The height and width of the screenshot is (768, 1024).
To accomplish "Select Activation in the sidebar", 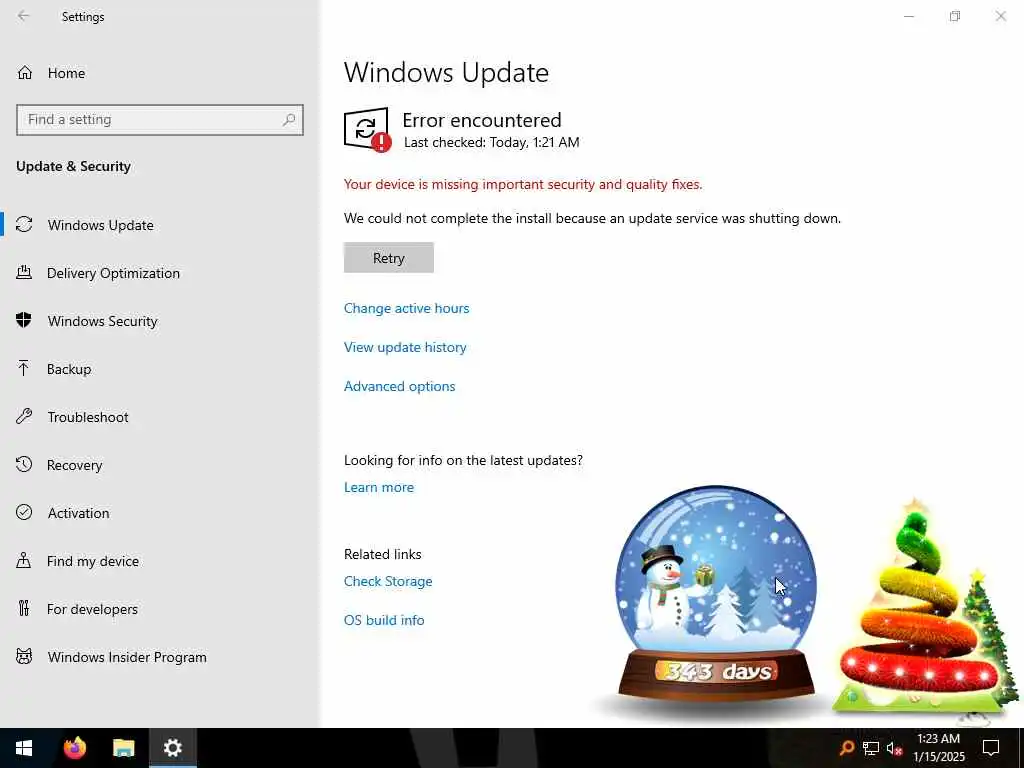I will [x=78, y=513].
